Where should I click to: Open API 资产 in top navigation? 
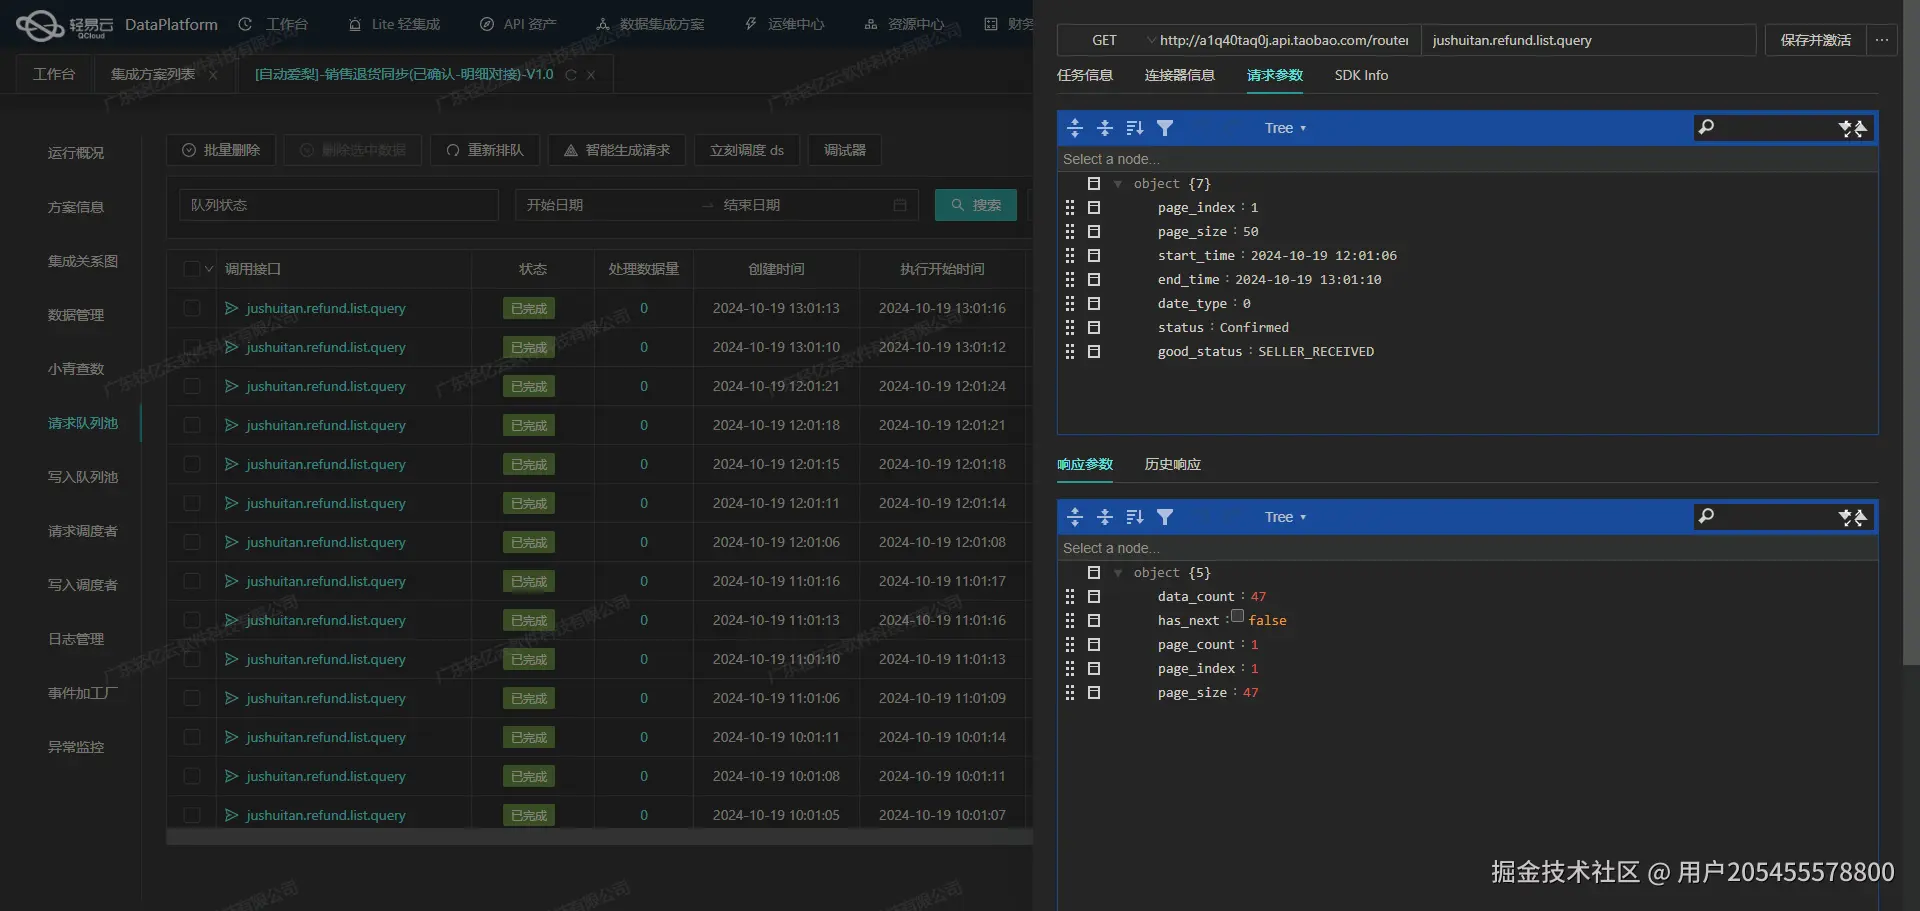(518, 24)
